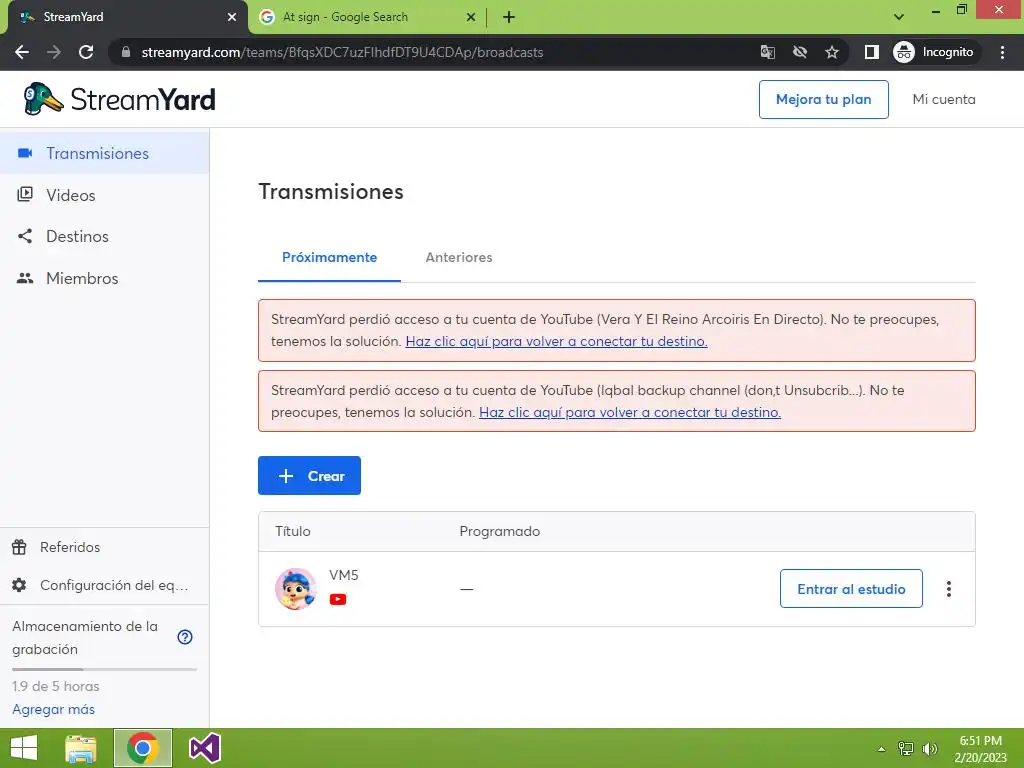Image resolution: width=1024 pixels, height=768 pixels.
Task: Click the Mejora tu plan button
Action: 824,99
